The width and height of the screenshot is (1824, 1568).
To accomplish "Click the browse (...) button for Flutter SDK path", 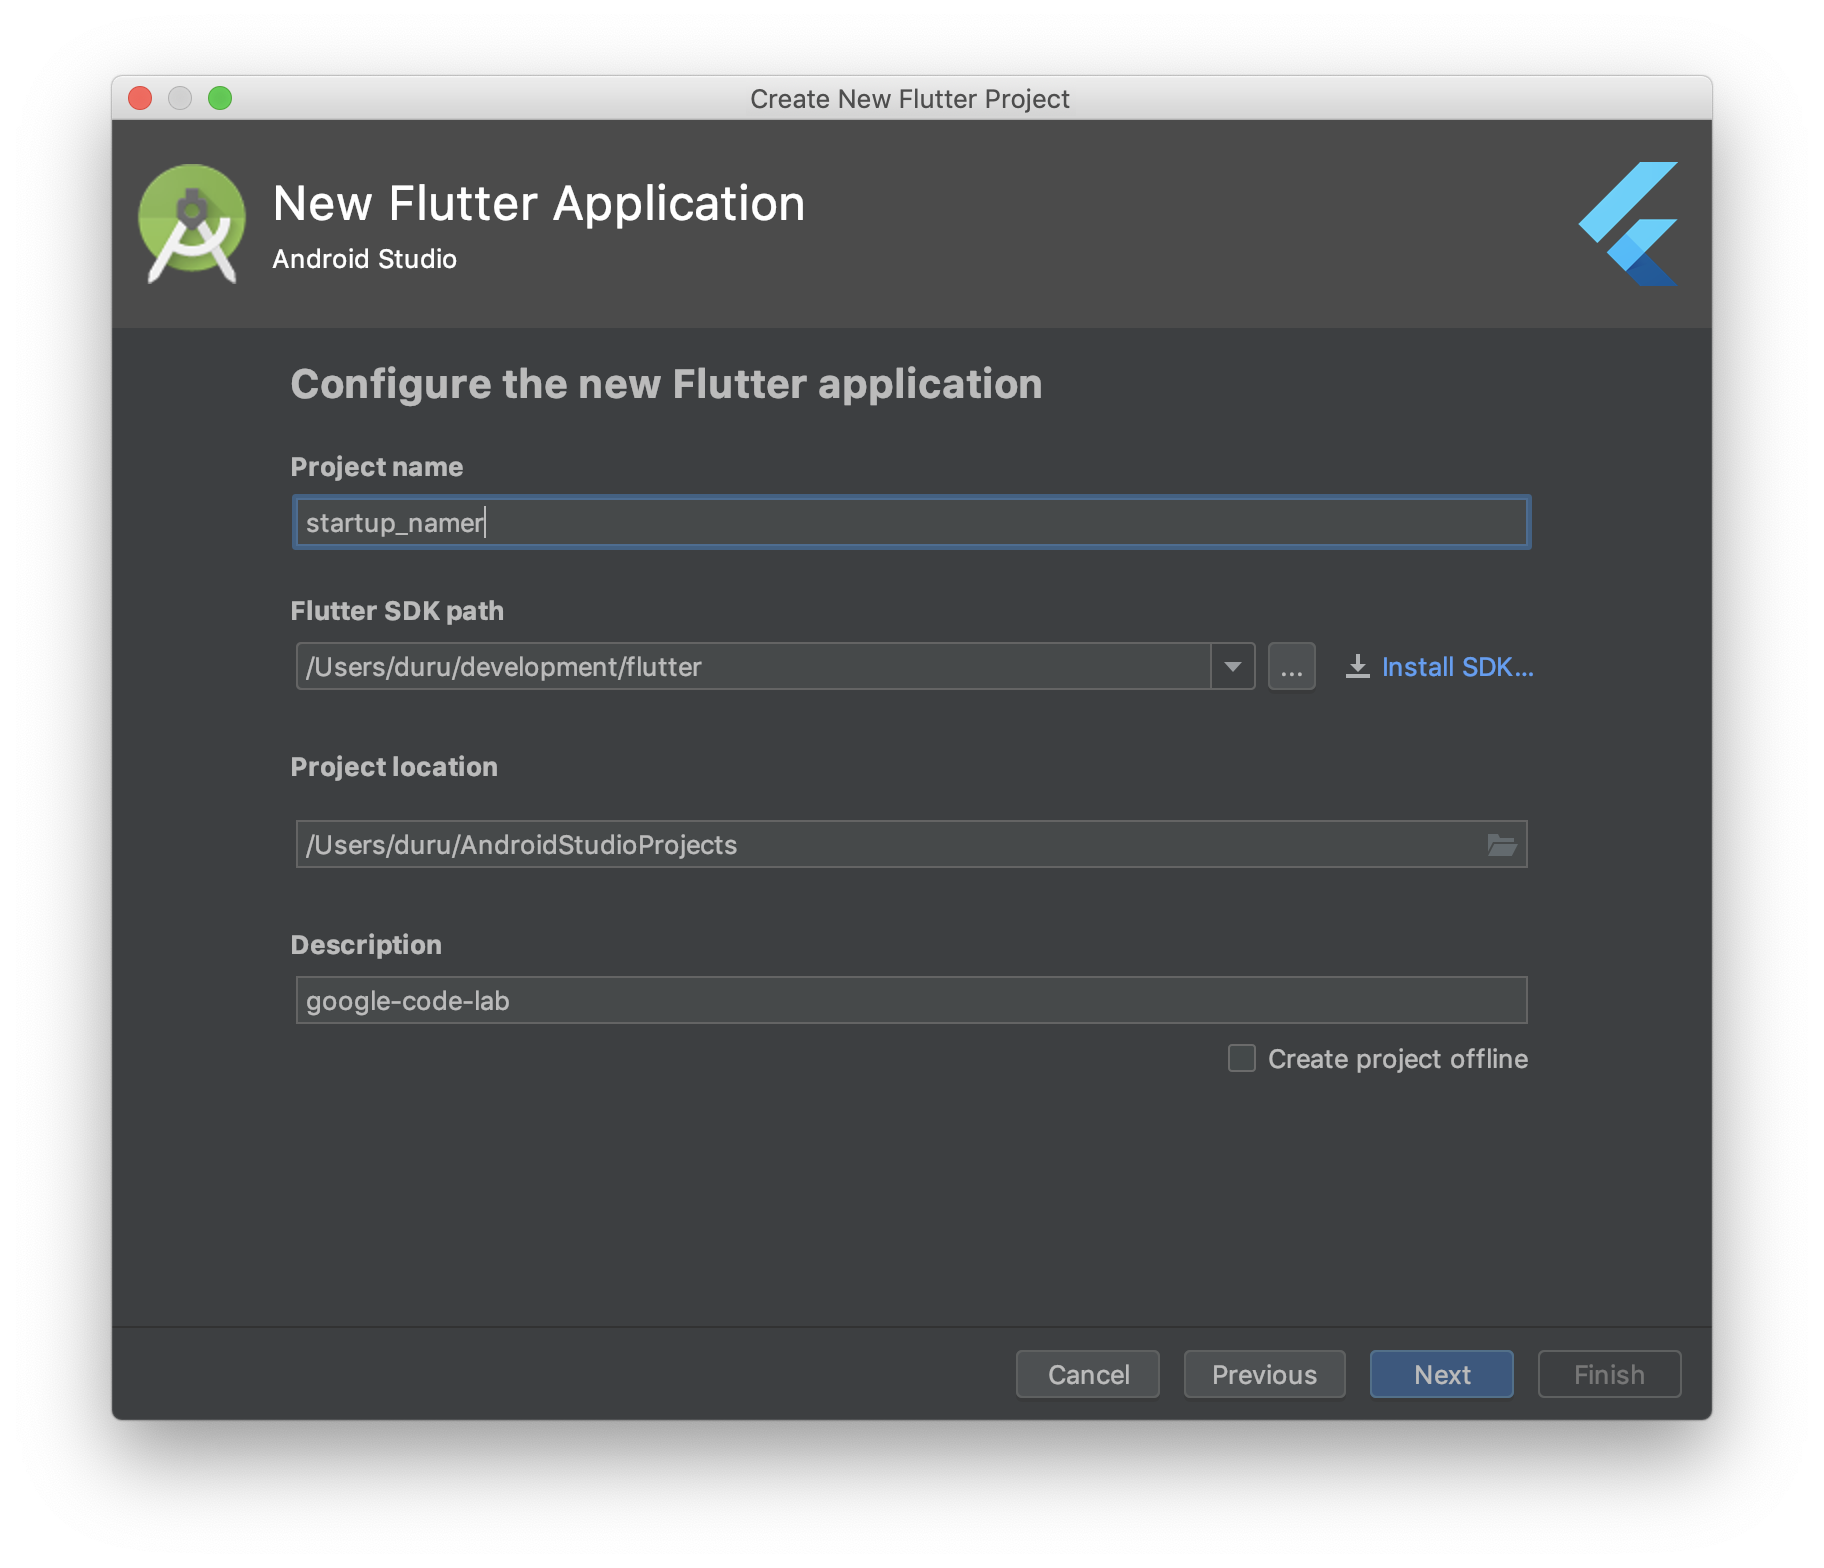I will (1292, 666).
